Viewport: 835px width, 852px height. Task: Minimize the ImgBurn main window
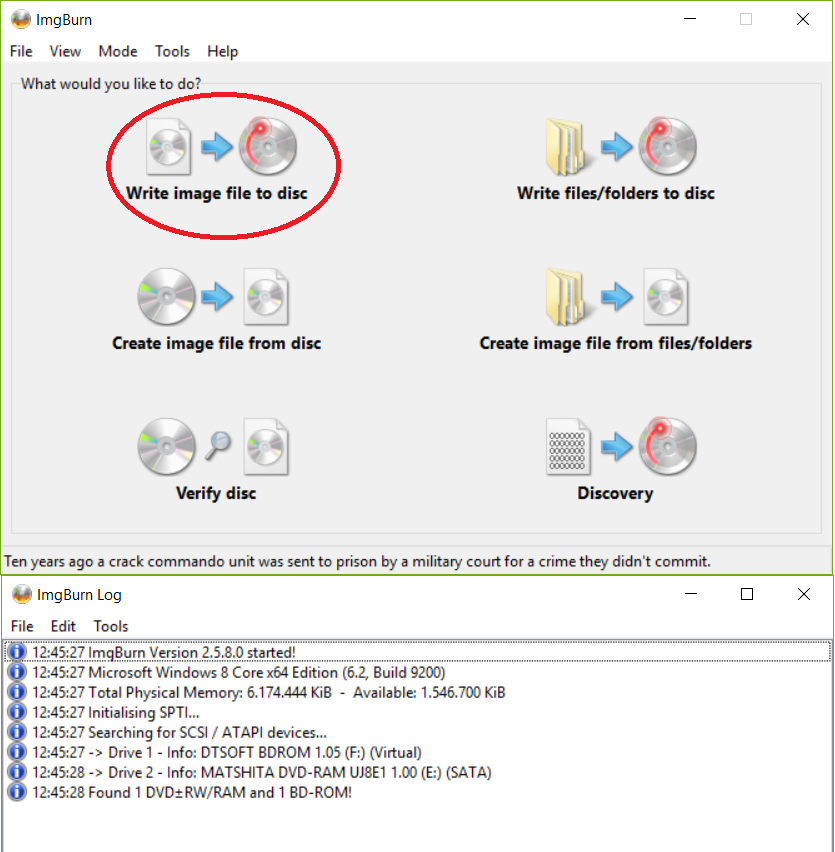tap(690, 19)
